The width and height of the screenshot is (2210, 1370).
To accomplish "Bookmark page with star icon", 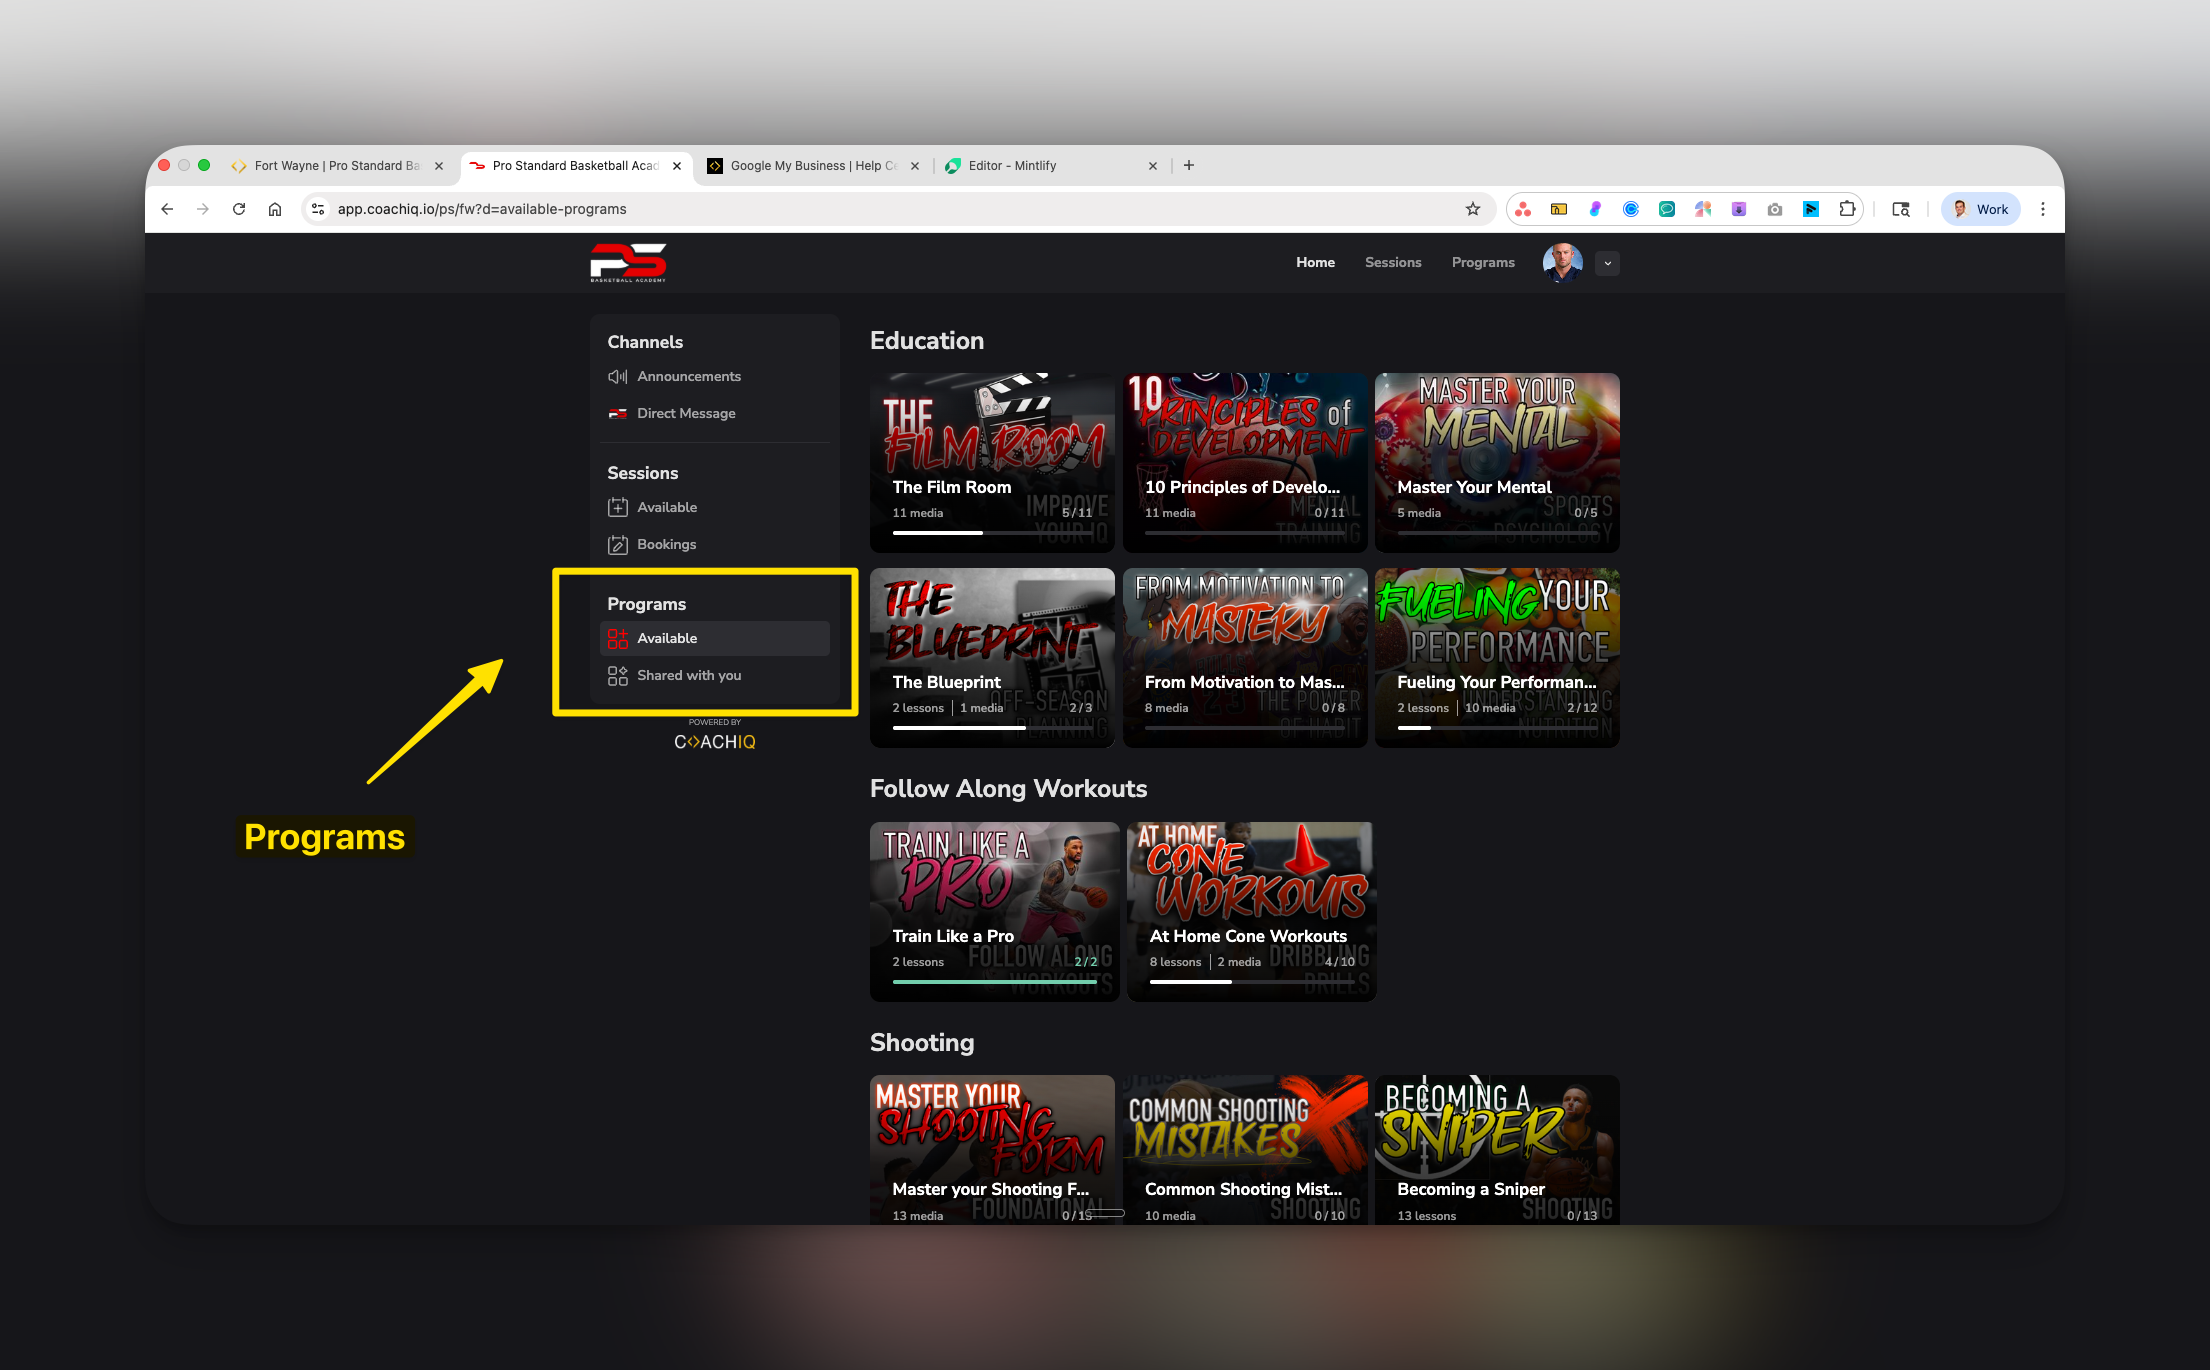I will click(x=1472, y=209).
